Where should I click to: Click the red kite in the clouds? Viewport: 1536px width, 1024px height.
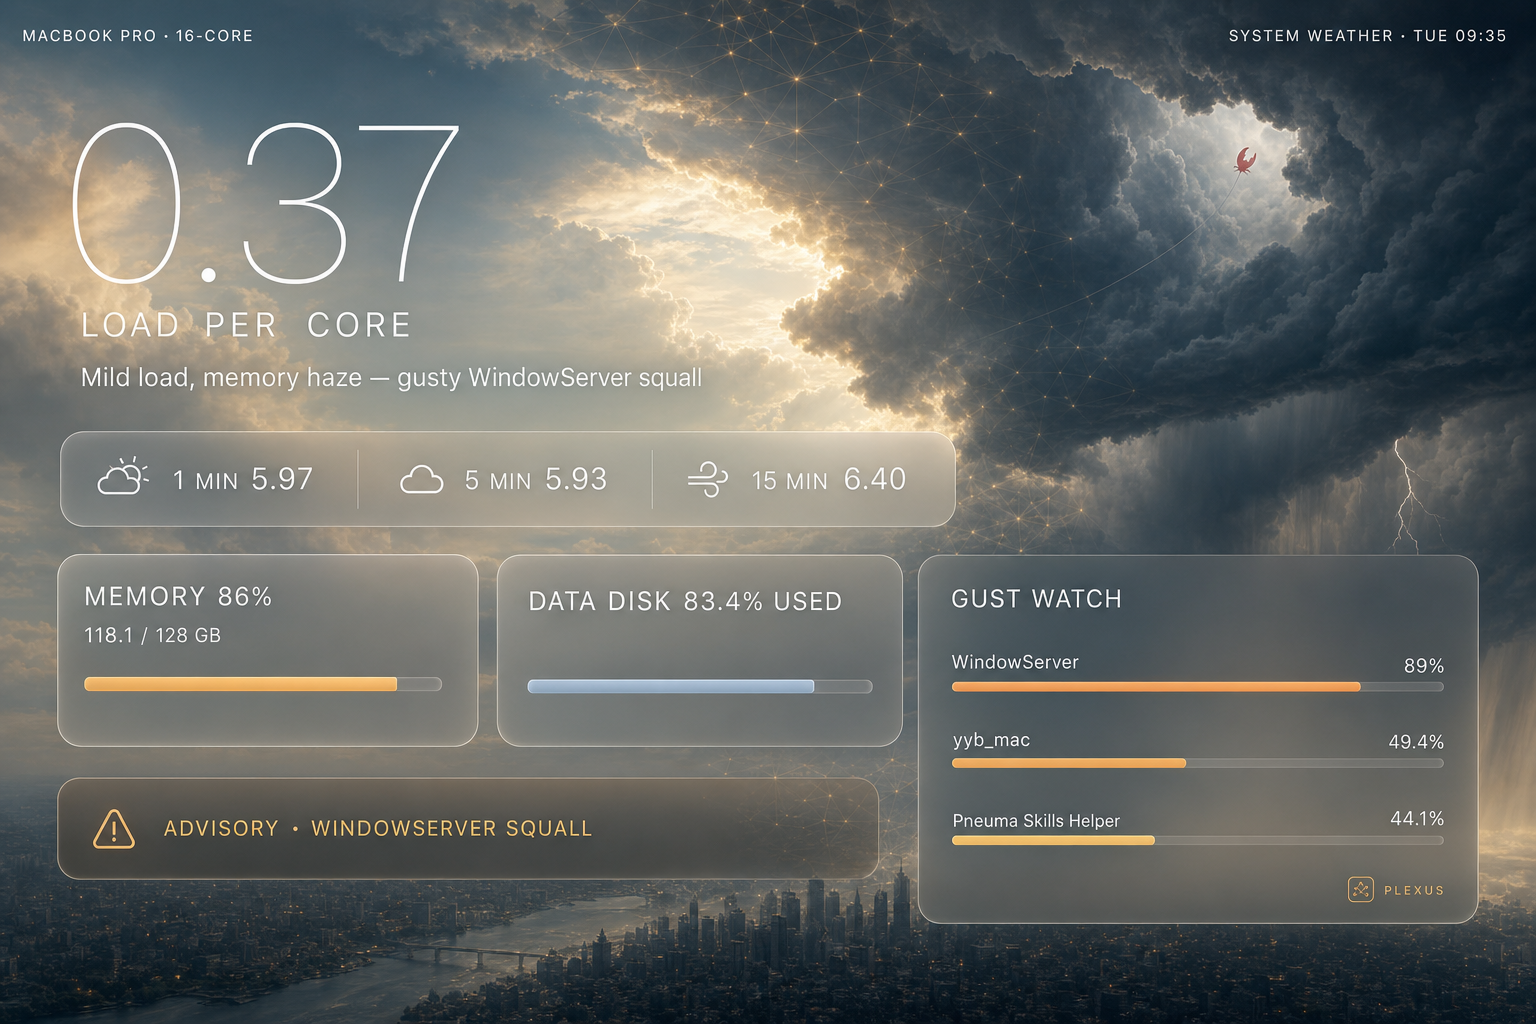tap(1244, 160)
